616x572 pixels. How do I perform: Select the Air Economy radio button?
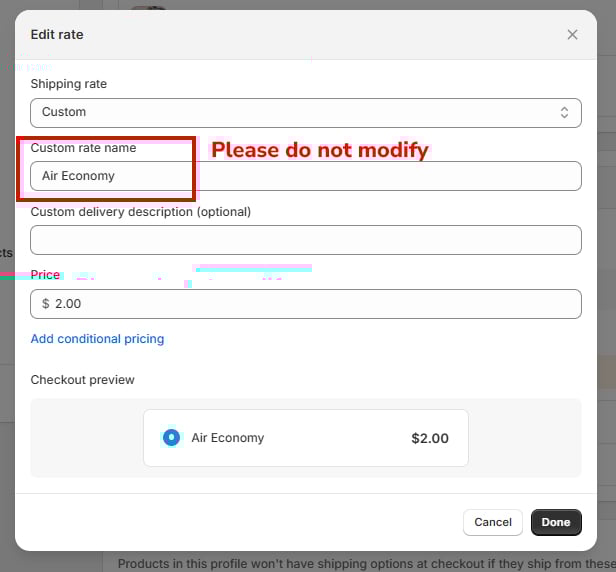[x=171, y=438]
